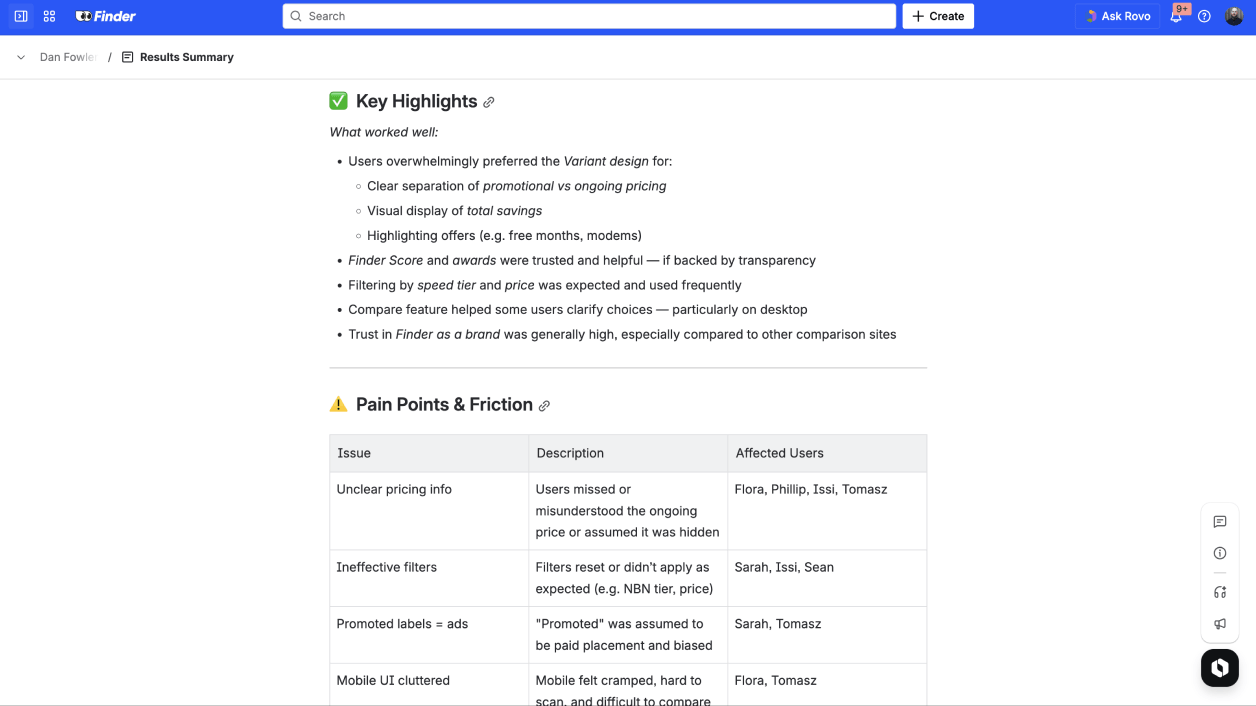Screen dimensions: 1256x706
Task: Click 'Sarah, Issi, Sean' cell
Action: [827, 578]
